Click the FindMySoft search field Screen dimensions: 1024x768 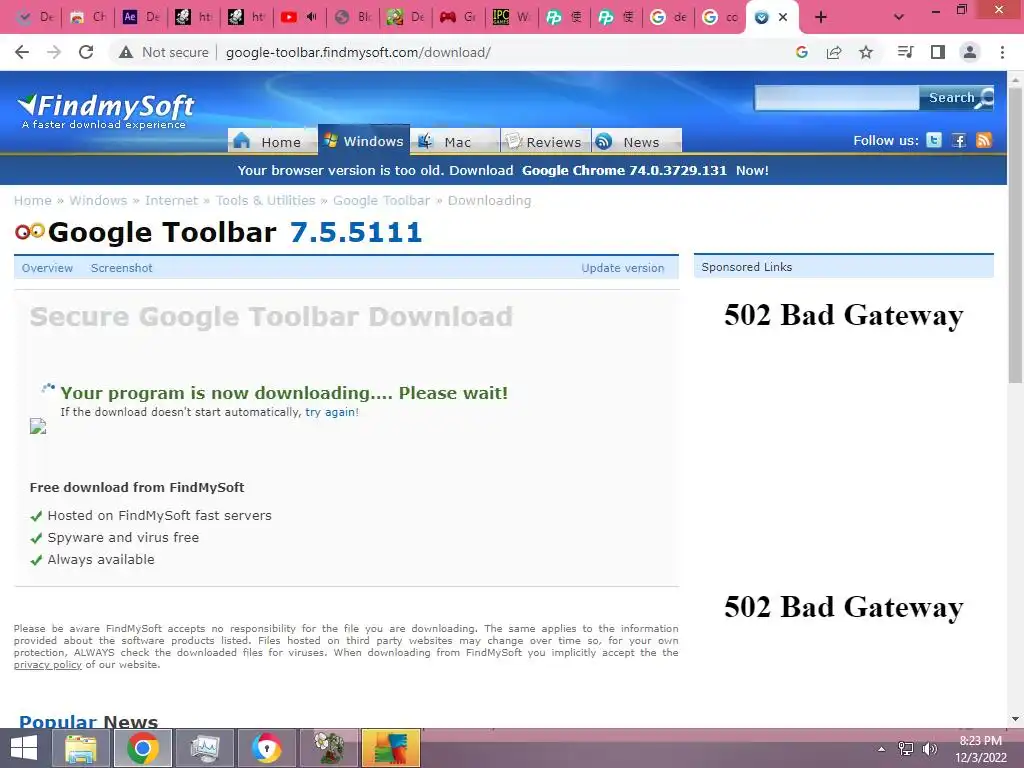(837, 98)
